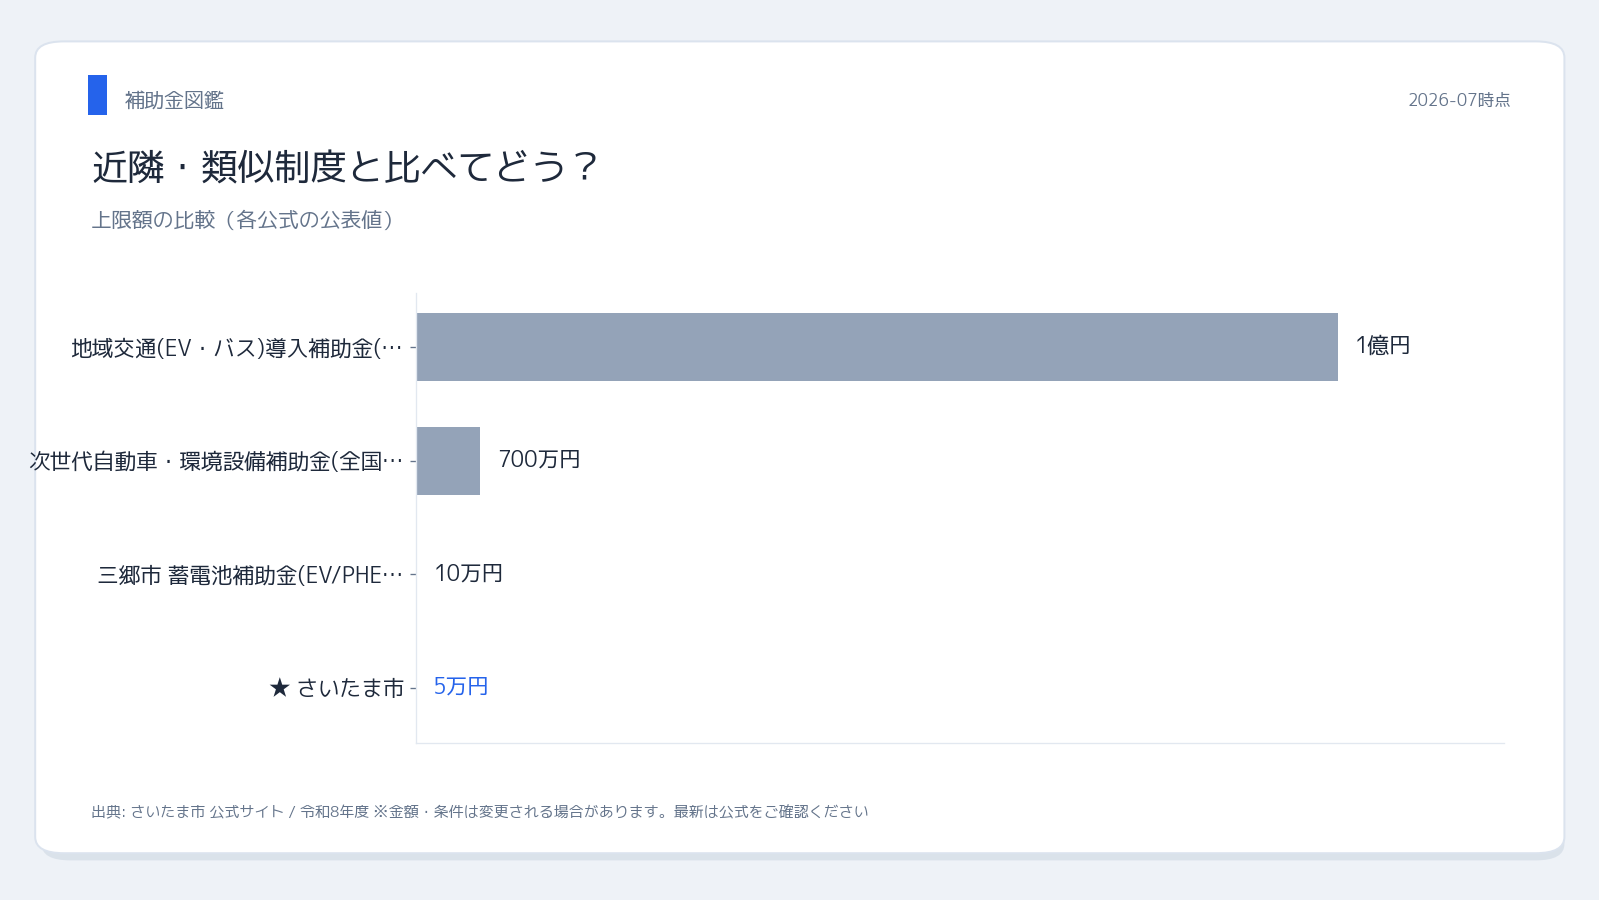The height and width of the screenshot is (900, 1599).
Task: Click the 補助金図鑑 brand label
Action: [174, 100]
